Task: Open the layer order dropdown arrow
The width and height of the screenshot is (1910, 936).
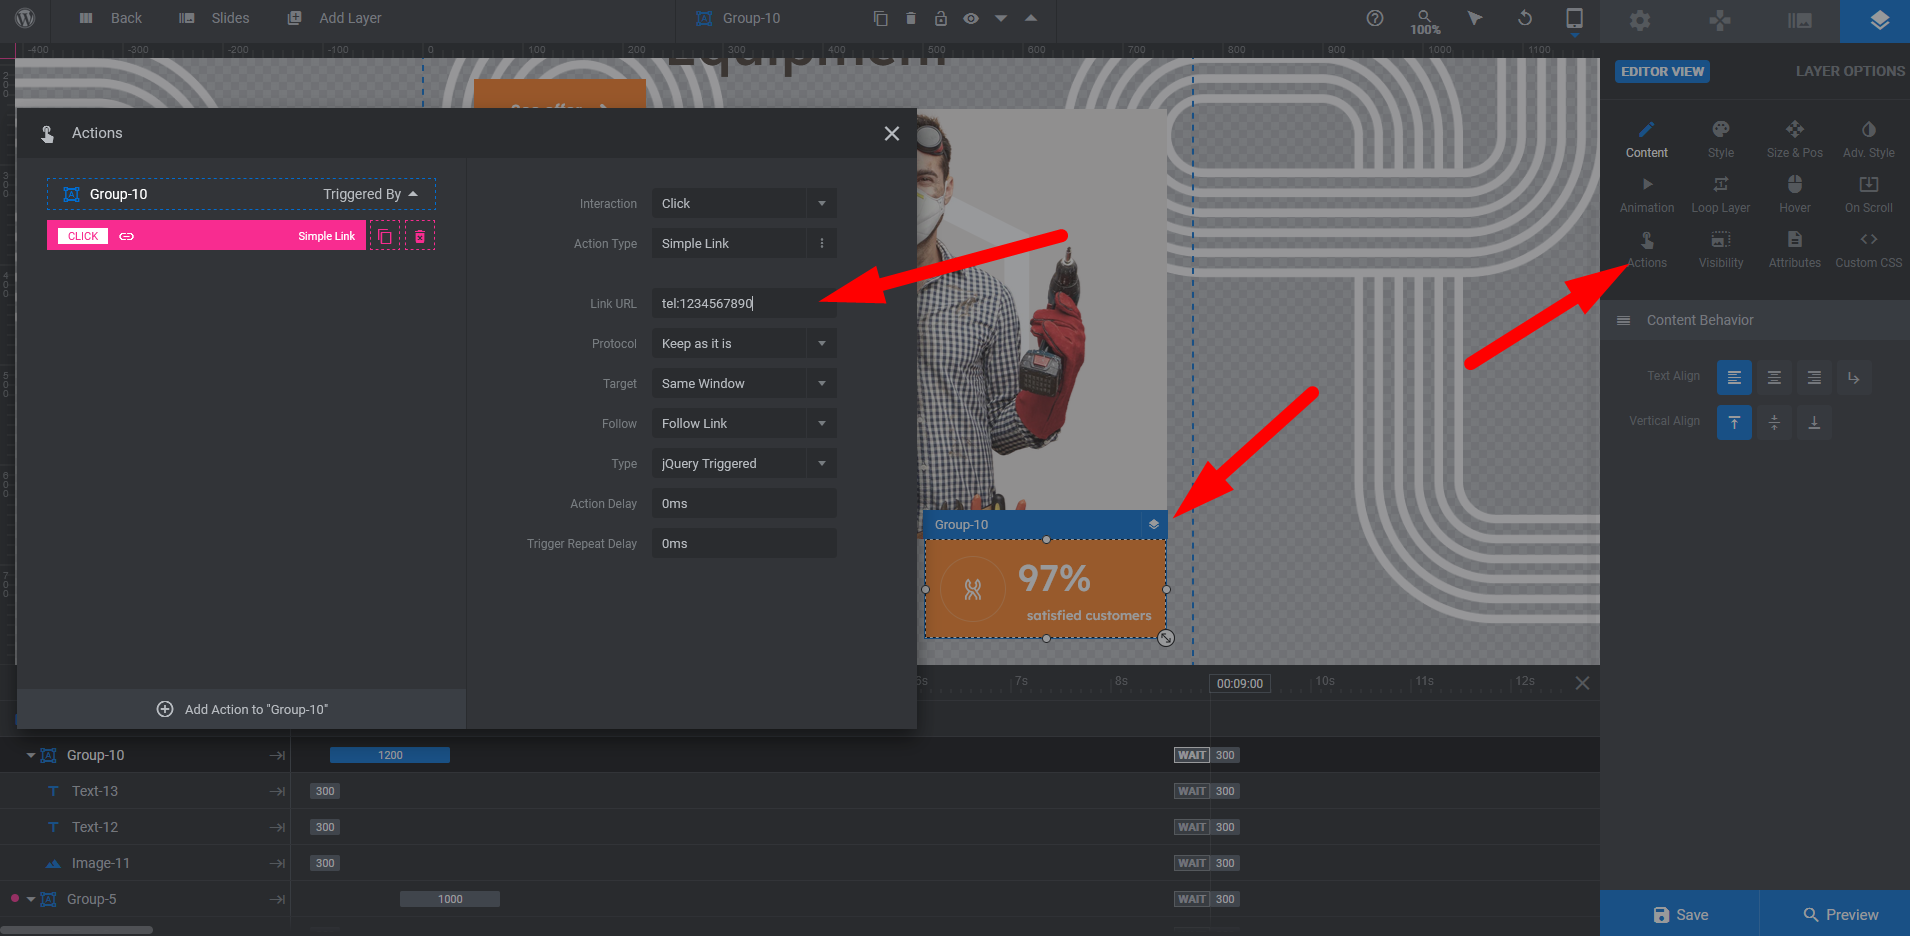Action: click(1001, 18)
